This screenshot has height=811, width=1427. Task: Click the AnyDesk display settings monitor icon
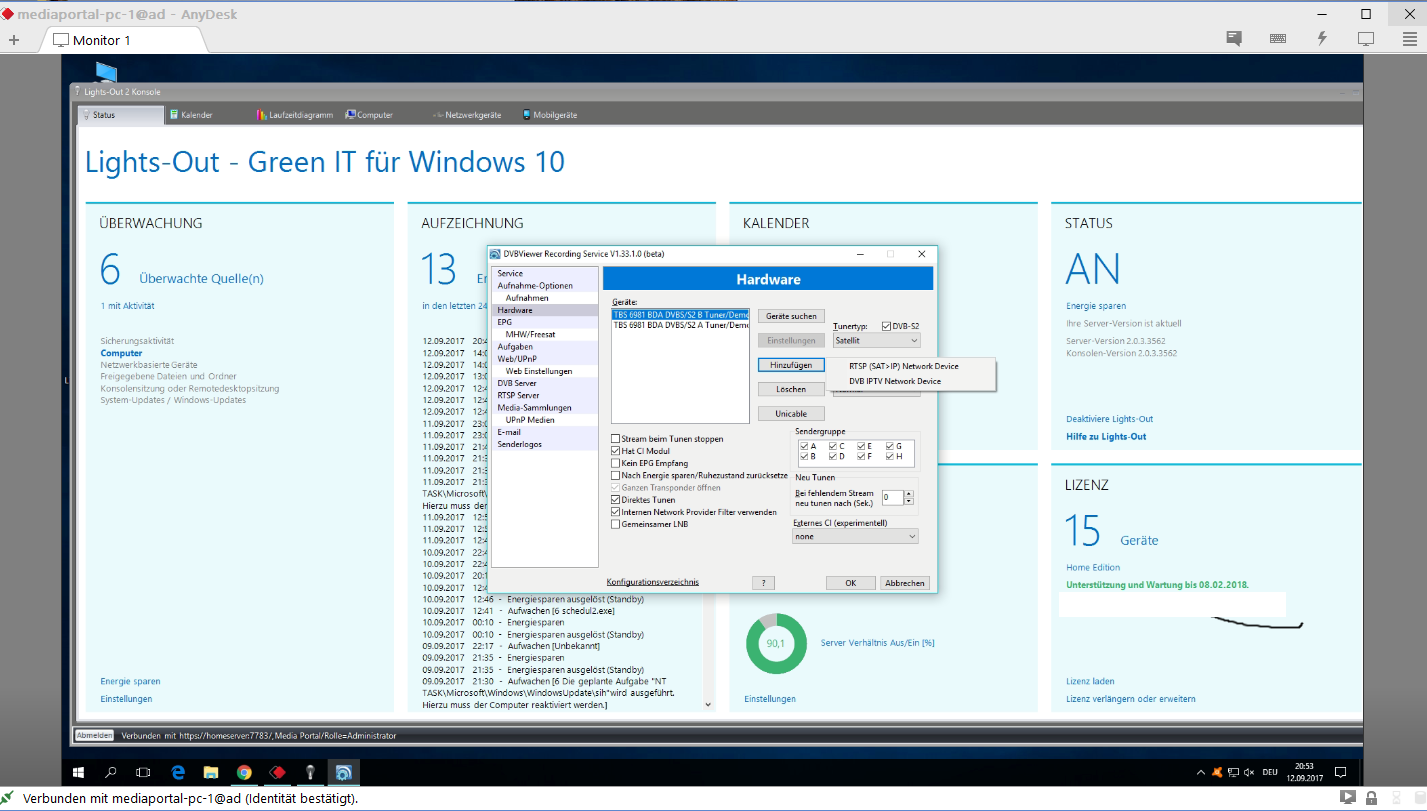click(1366, 39)
